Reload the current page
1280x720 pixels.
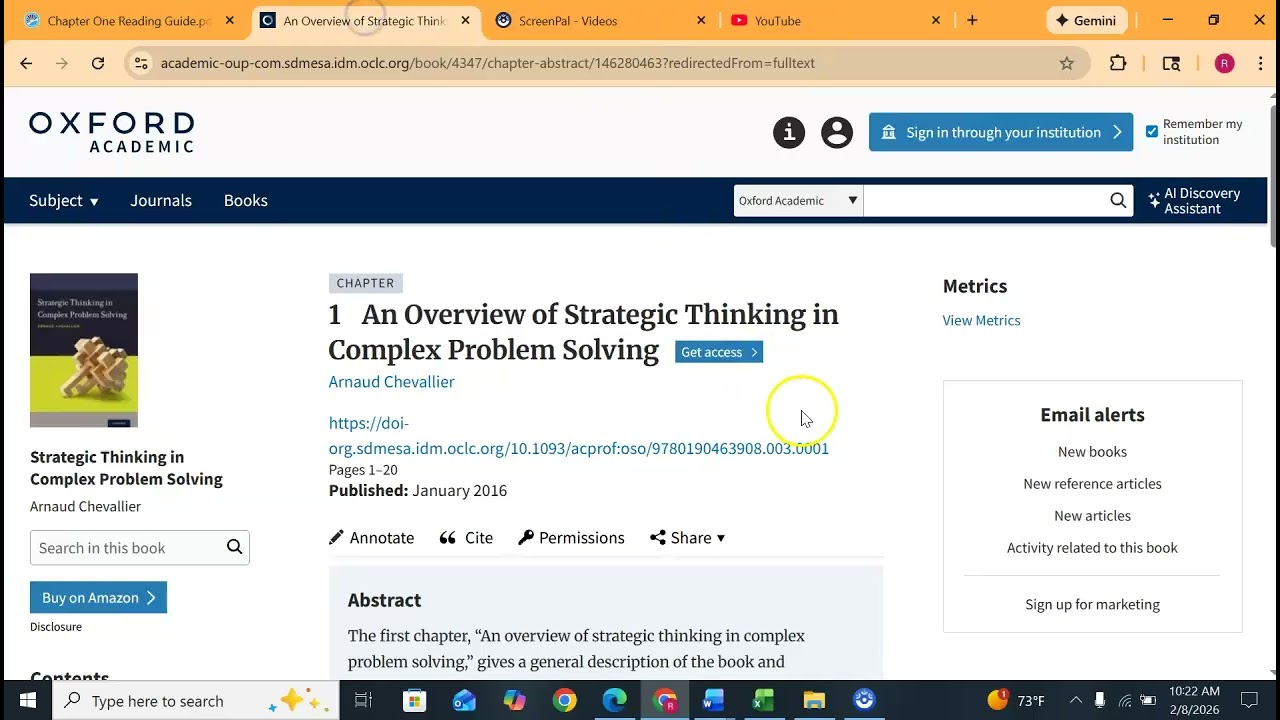pyautogui.click(x=98, y=63)
